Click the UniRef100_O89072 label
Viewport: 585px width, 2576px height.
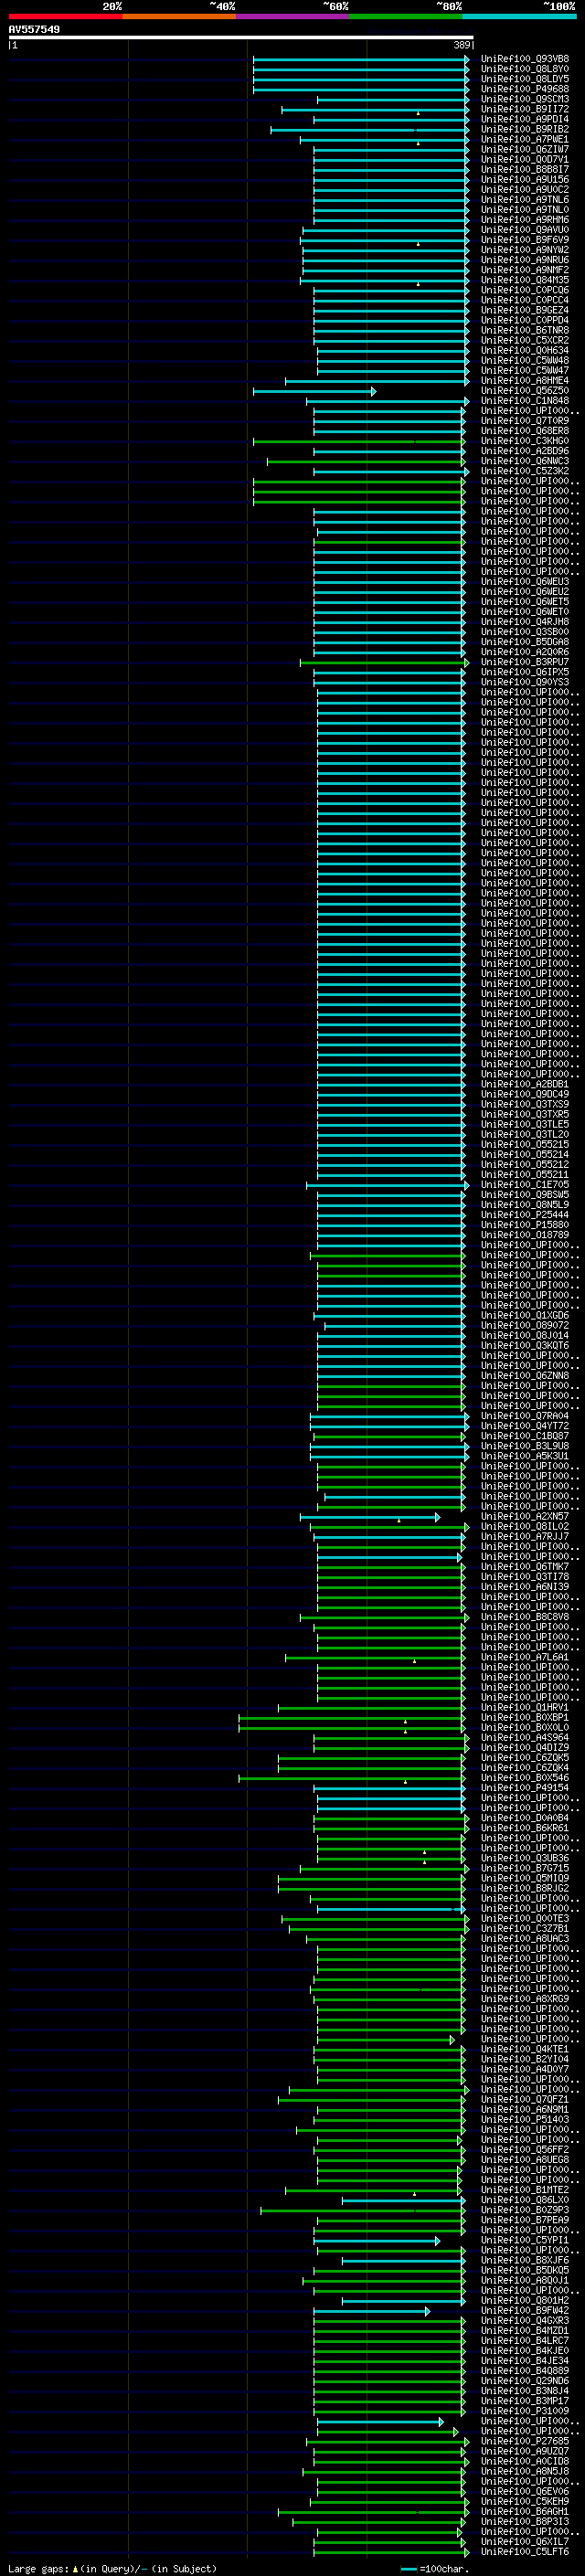tap(525, 1325)
